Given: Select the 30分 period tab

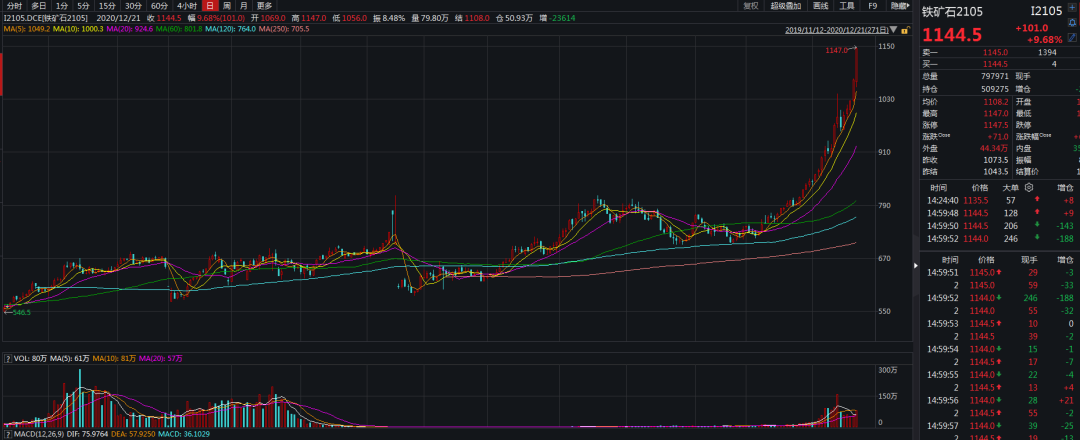Looking at the screenshot, I should pyautogui.click(x=133, y=6).
